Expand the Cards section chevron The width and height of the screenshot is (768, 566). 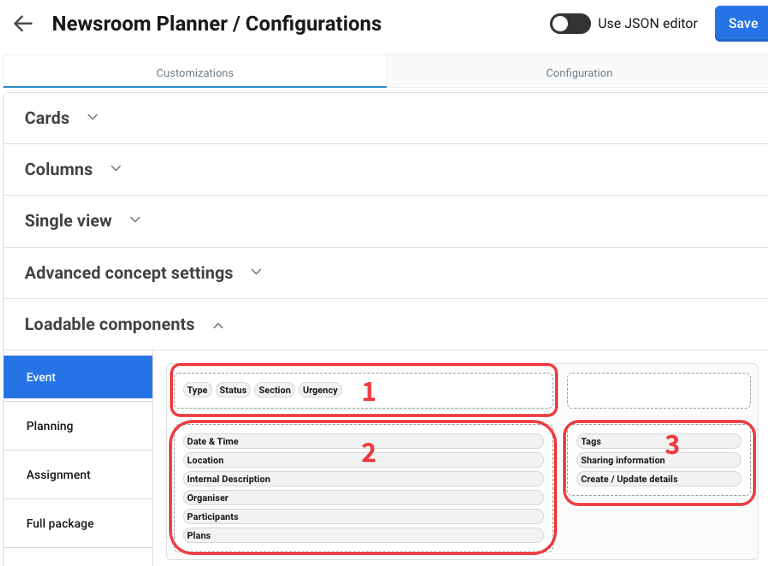click(93, 117)
